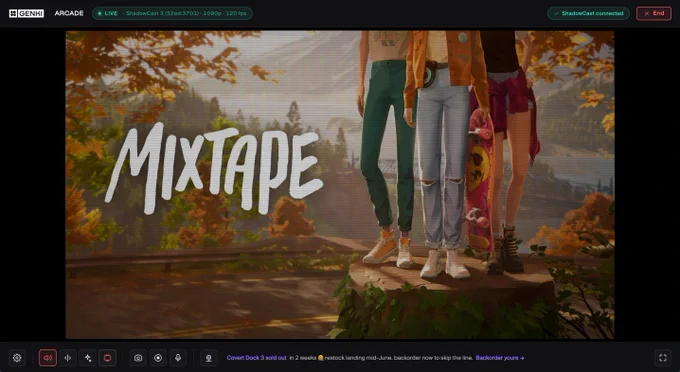680x372 pixels.
Task: Click the mirror/flip video icon
Action: [x=68, y=358]
